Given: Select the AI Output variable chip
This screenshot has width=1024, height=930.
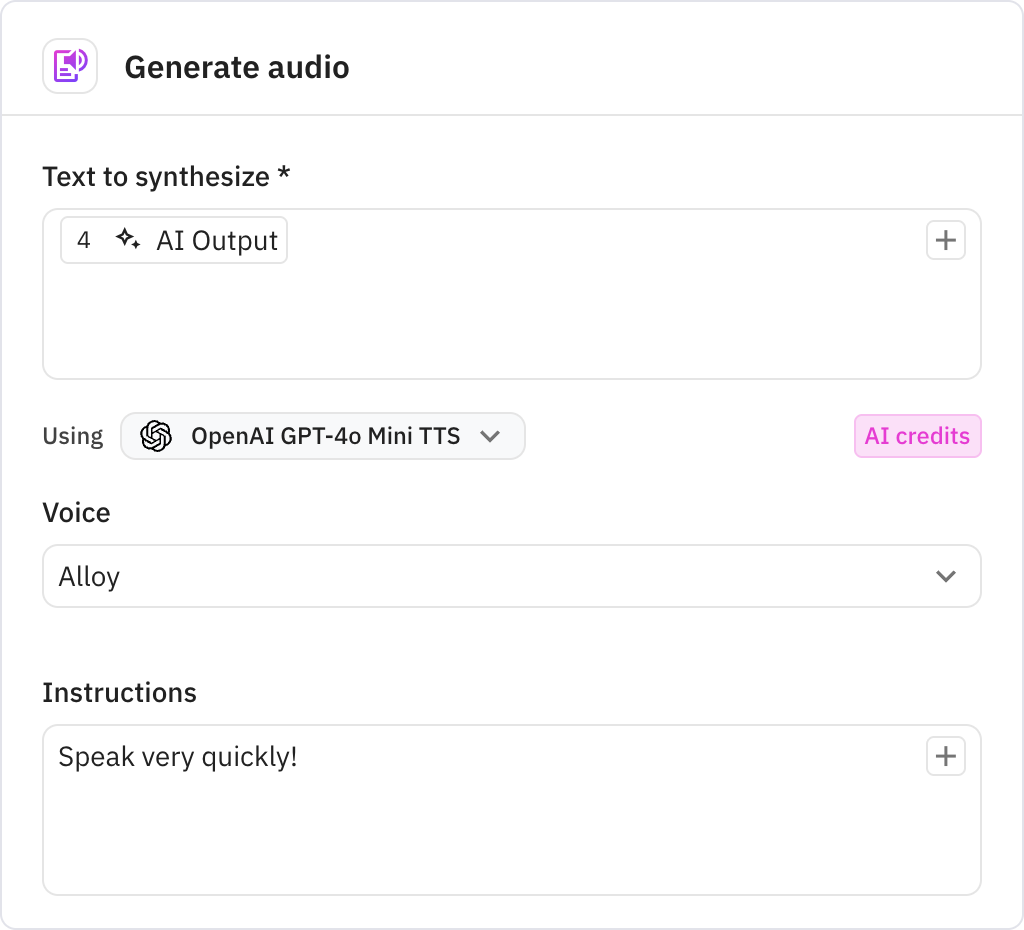Looking at the screenshot, I should coord(216,240).
